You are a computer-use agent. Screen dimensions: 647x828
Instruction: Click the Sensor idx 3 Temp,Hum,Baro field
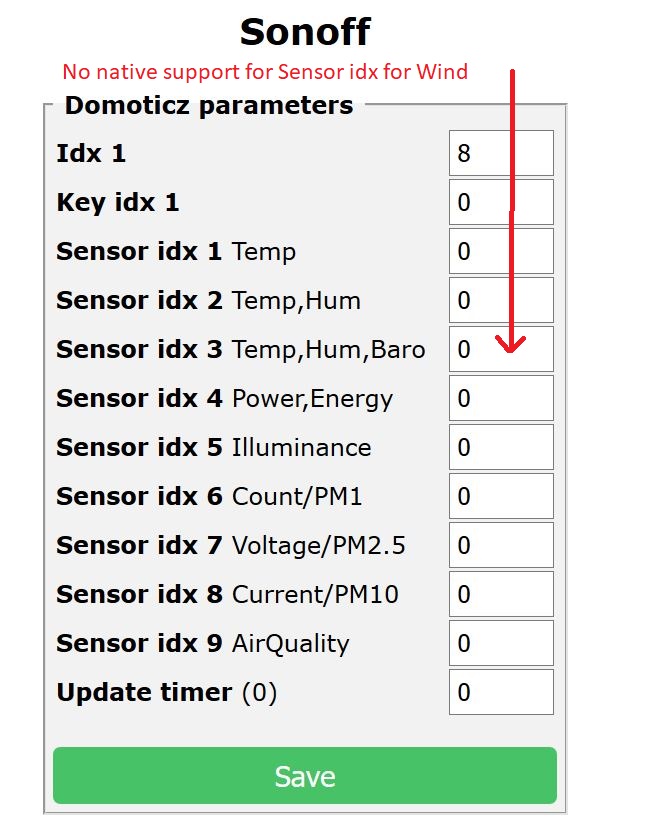tap(500, 349)
